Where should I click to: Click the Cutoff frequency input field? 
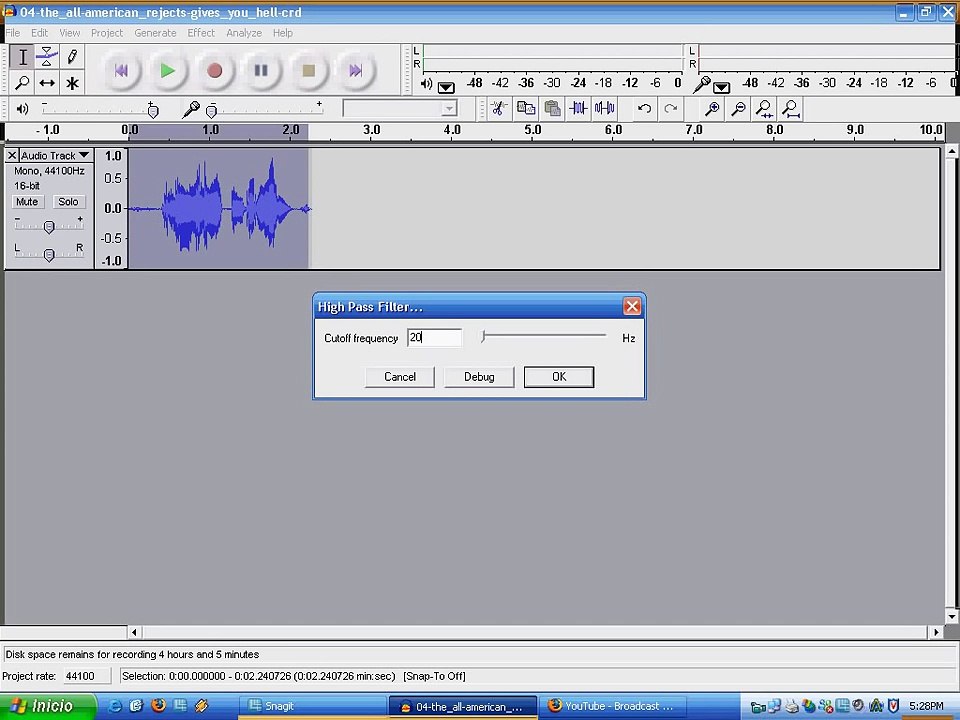click(x=435, y=337)
